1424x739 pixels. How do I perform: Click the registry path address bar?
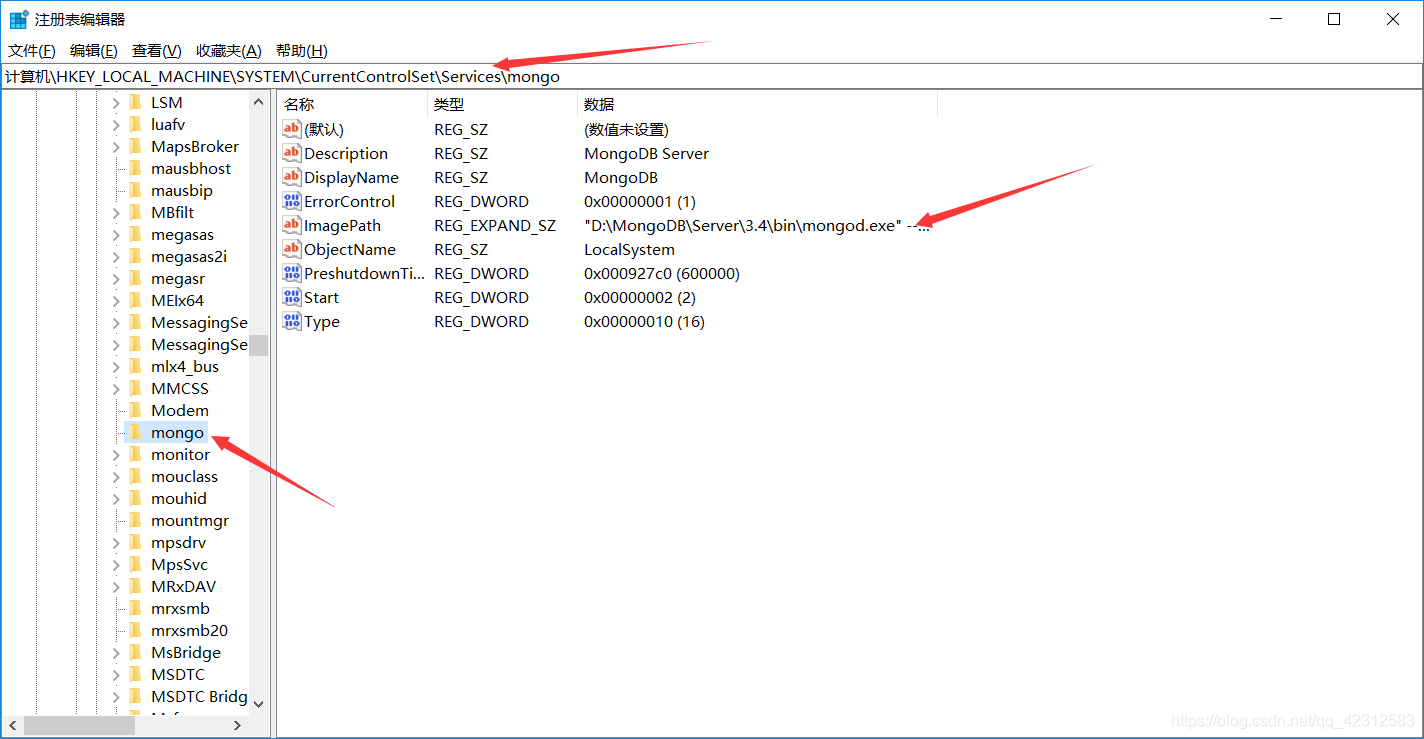[711, 76]
